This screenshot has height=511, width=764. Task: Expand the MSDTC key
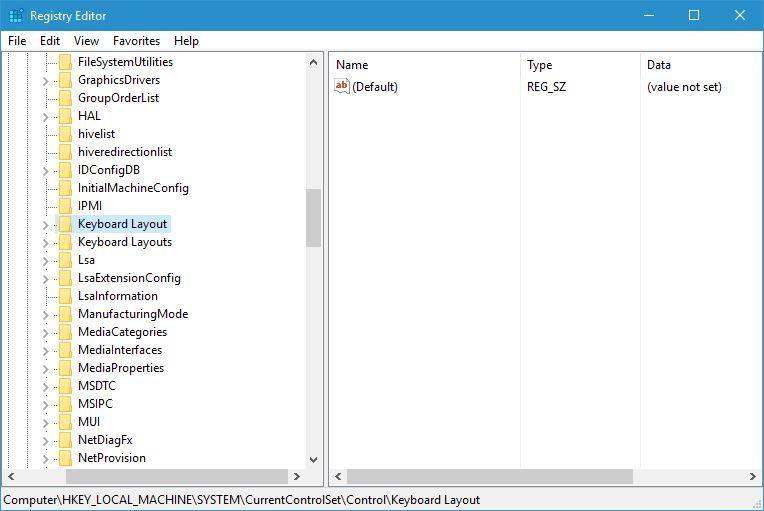(45, 387)
